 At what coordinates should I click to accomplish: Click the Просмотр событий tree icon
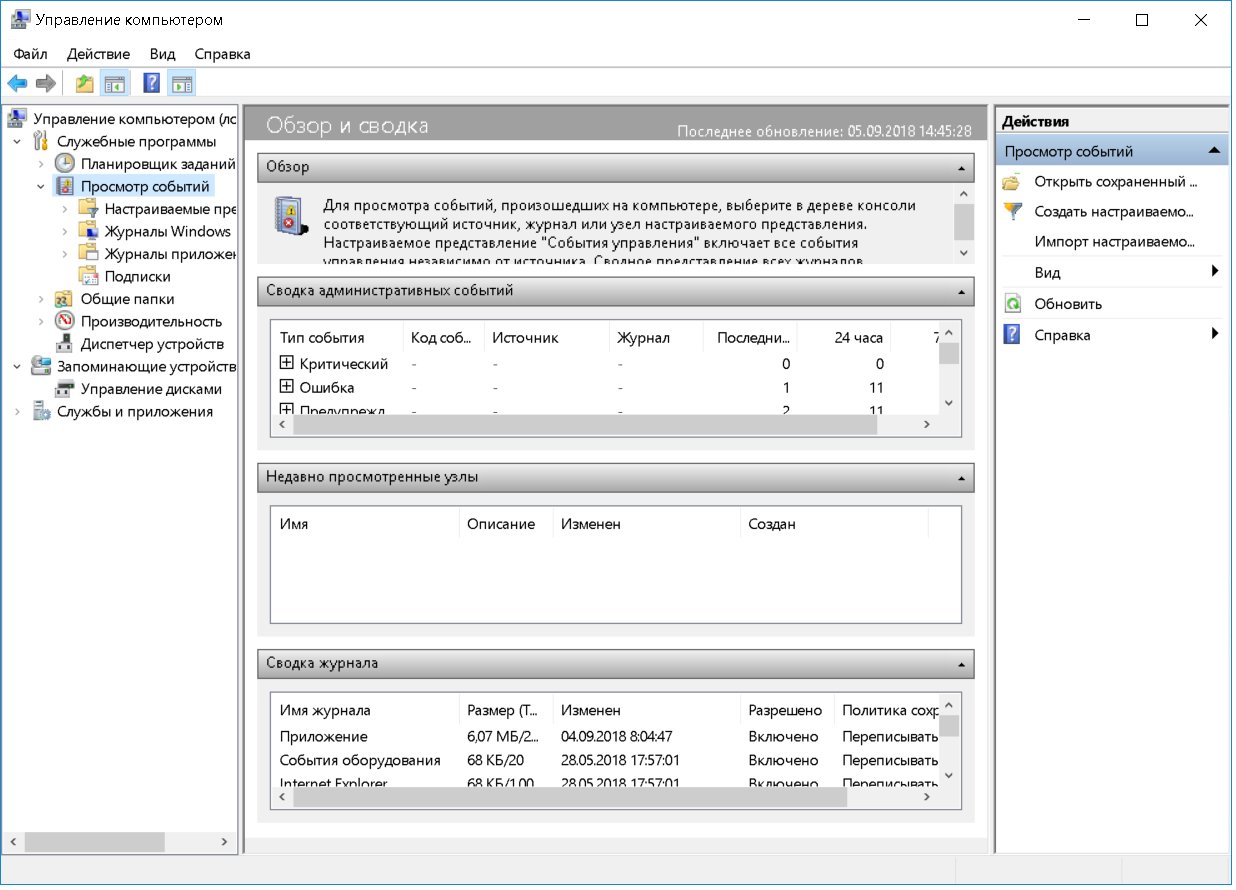click(65, 186)
